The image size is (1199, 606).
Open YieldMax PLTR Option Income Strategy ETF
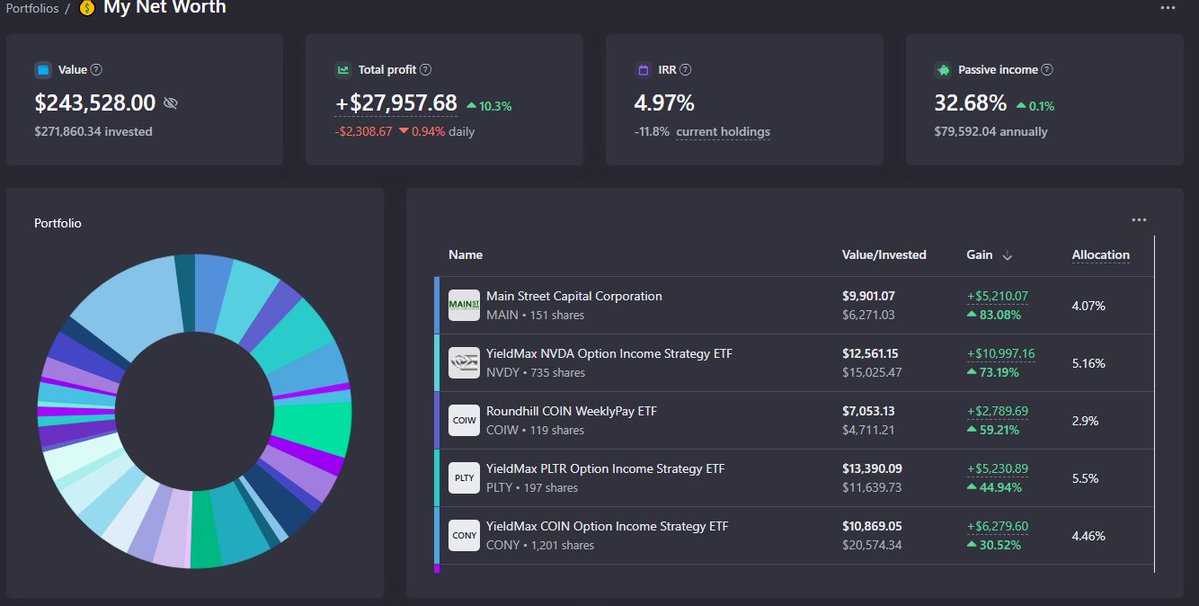(x=606, y=468)
